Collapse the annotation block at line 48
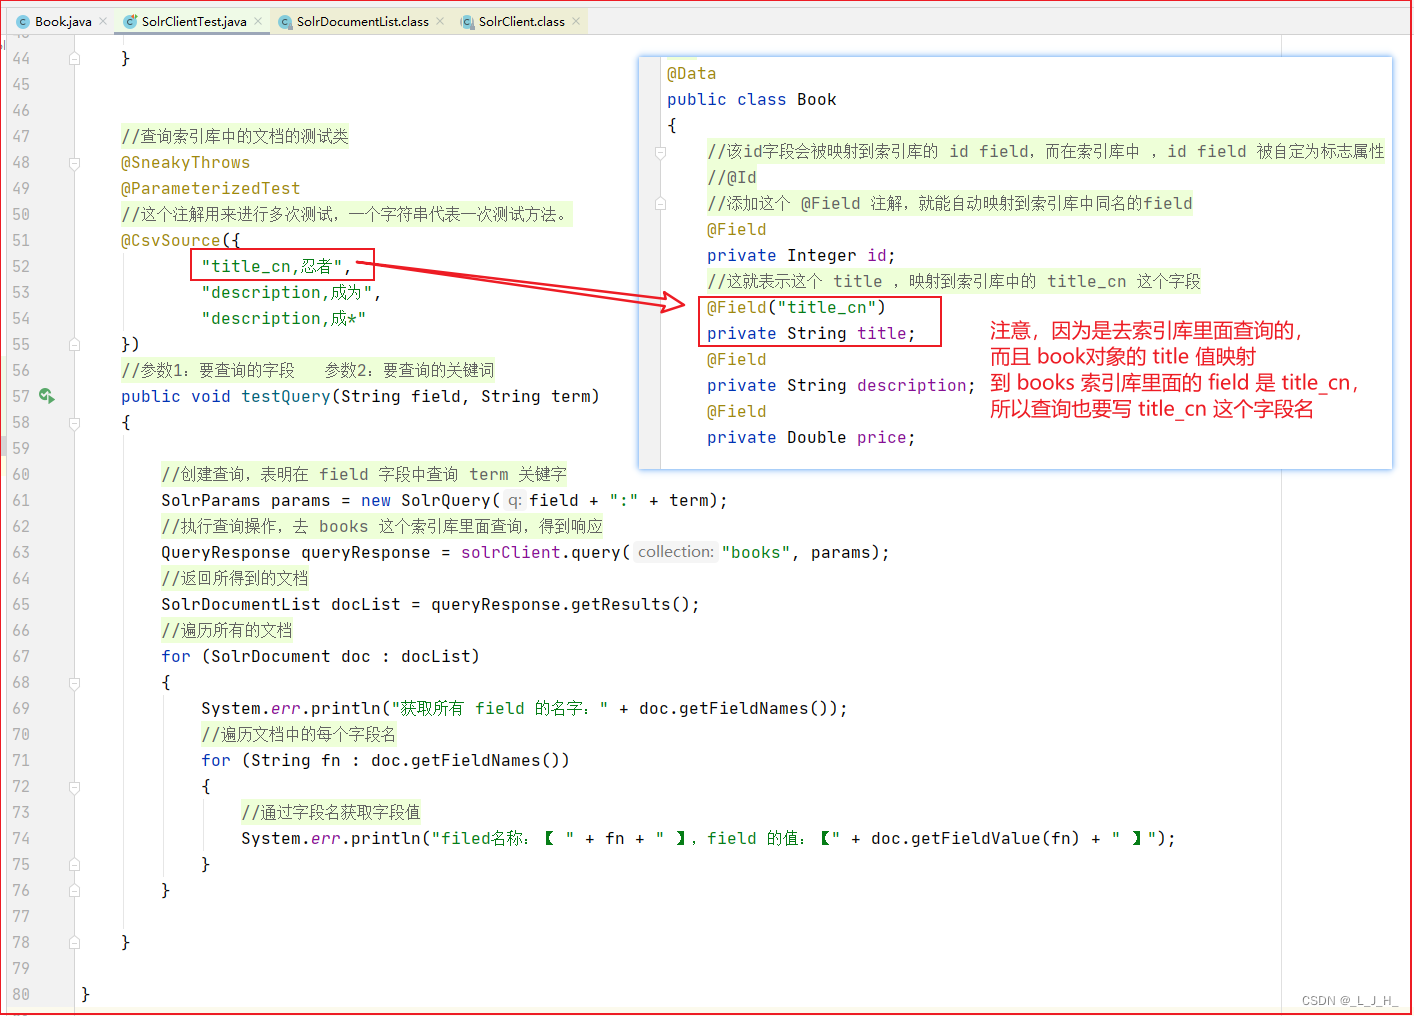 (x=75, y=162)
